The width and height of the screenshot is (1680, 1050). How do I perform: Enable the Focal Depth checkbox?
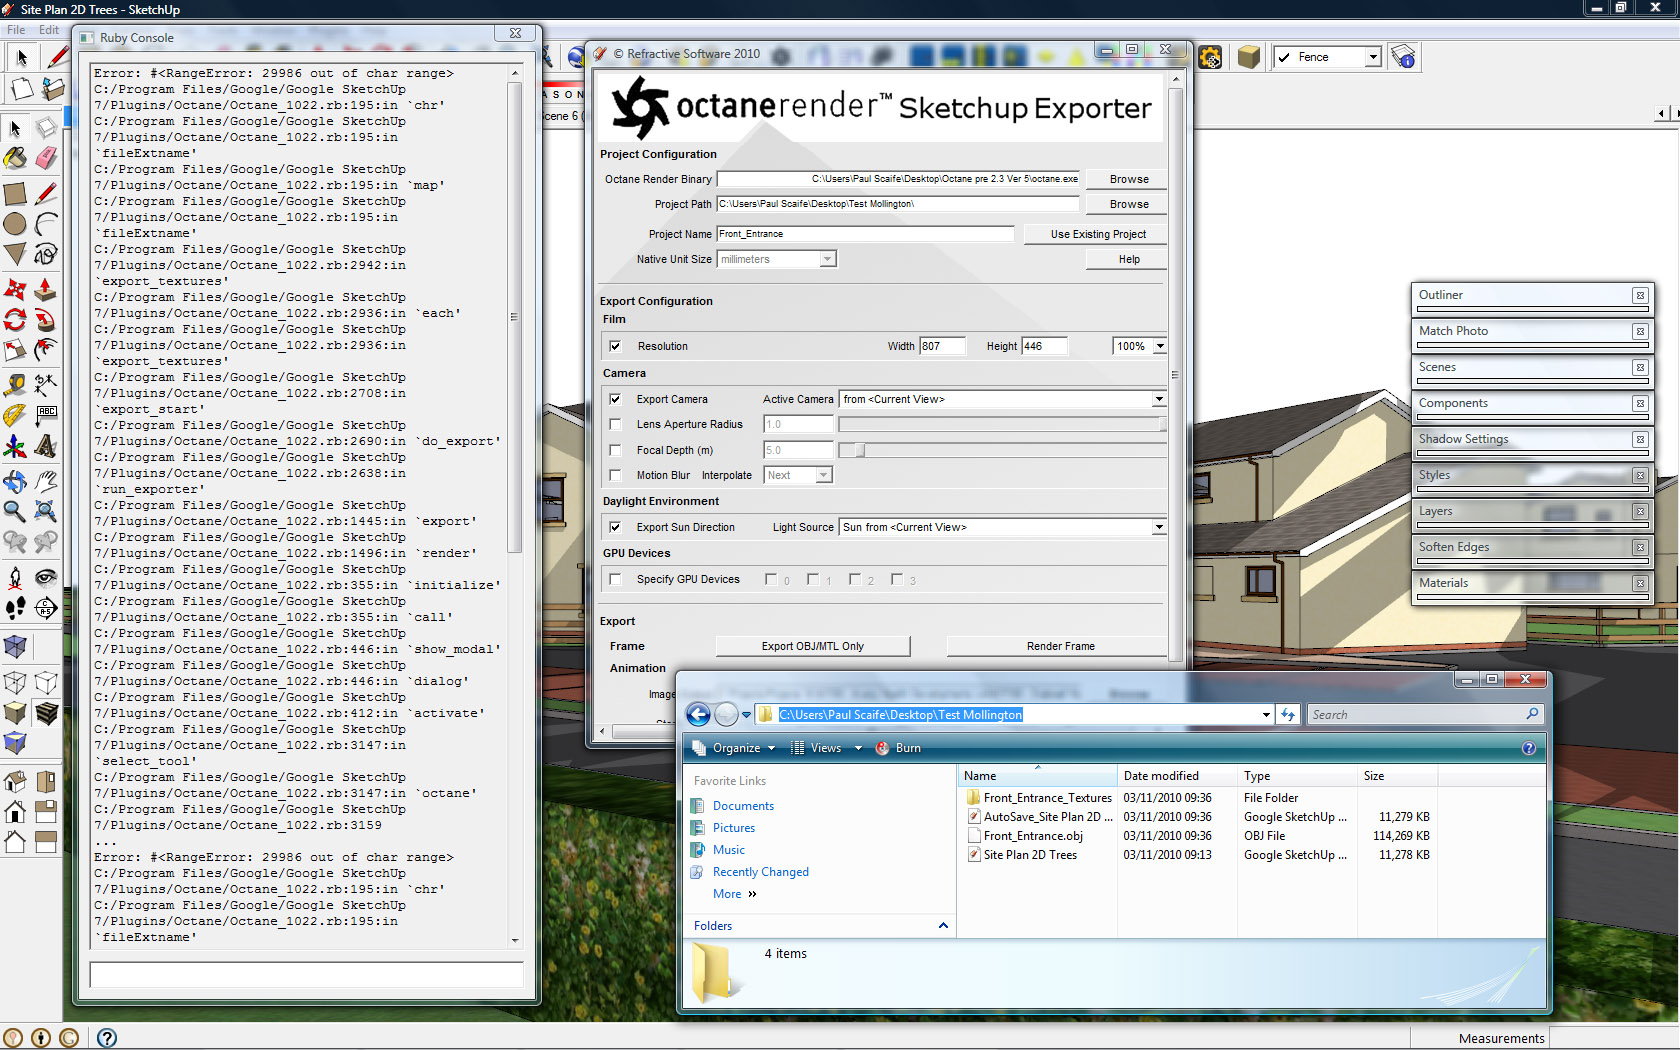(615, 450)
